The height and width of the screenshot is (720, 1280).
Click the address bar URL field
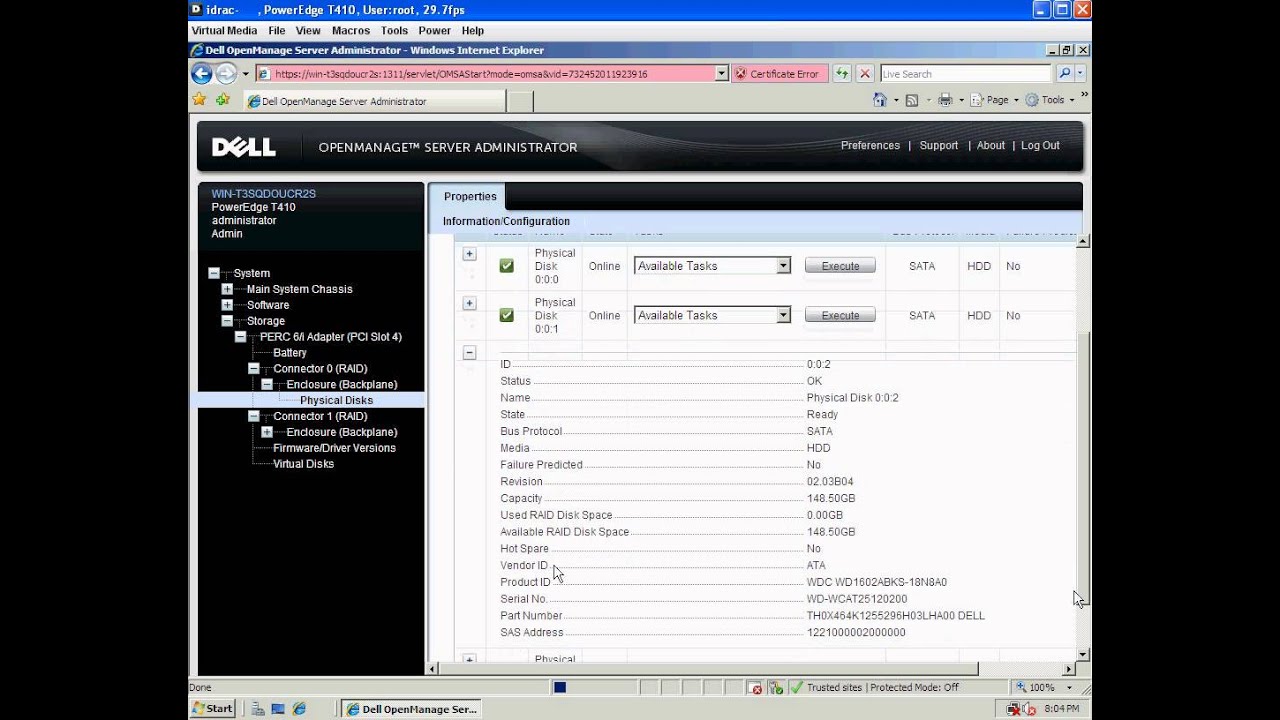coord(485,73)
